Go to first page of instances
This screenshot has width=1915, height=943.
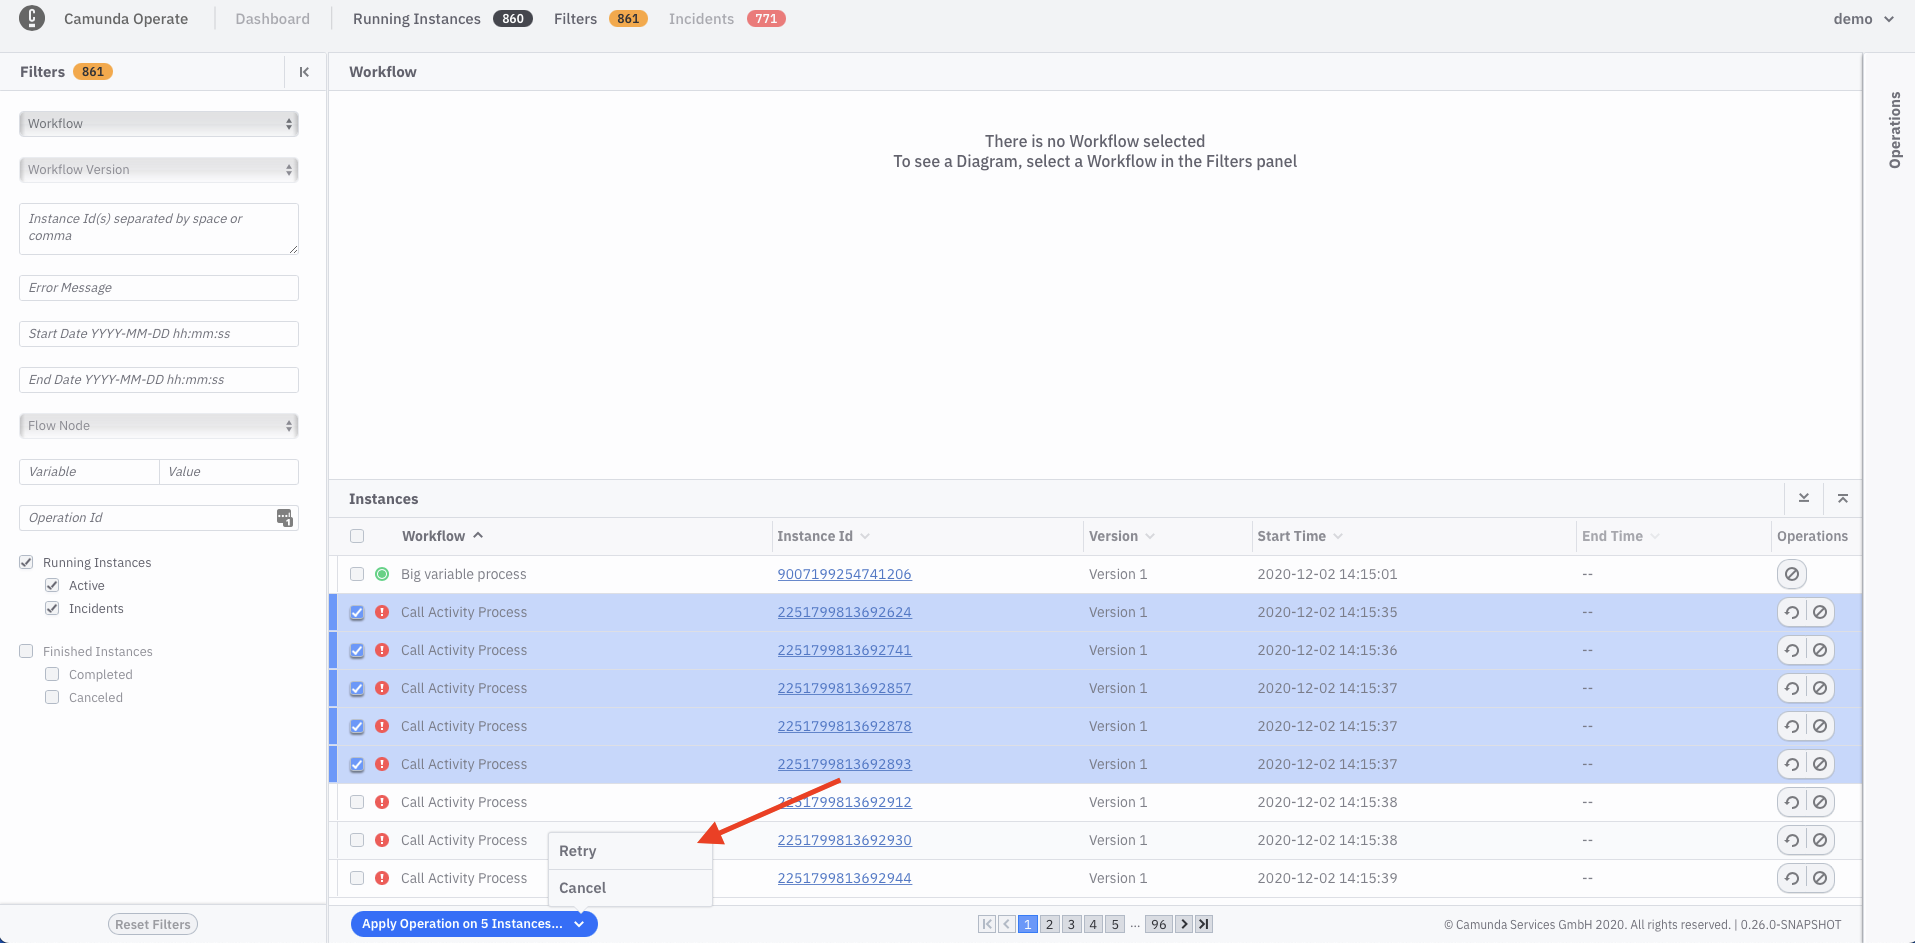[987, 924]
